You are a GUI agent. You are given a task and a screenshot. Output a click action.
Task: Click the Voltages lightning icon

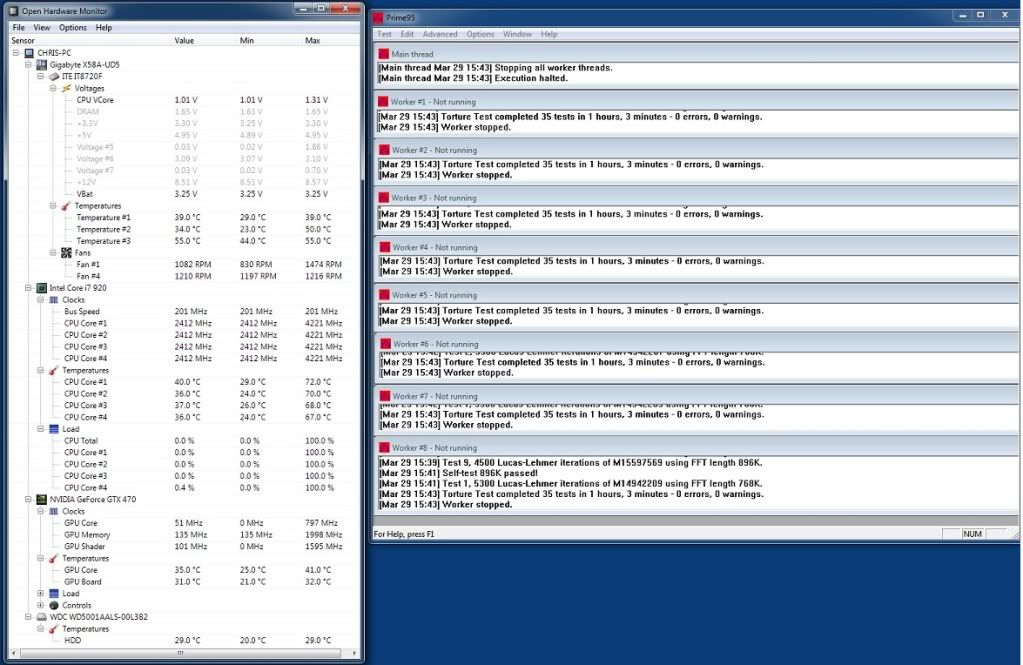point(66,88)
